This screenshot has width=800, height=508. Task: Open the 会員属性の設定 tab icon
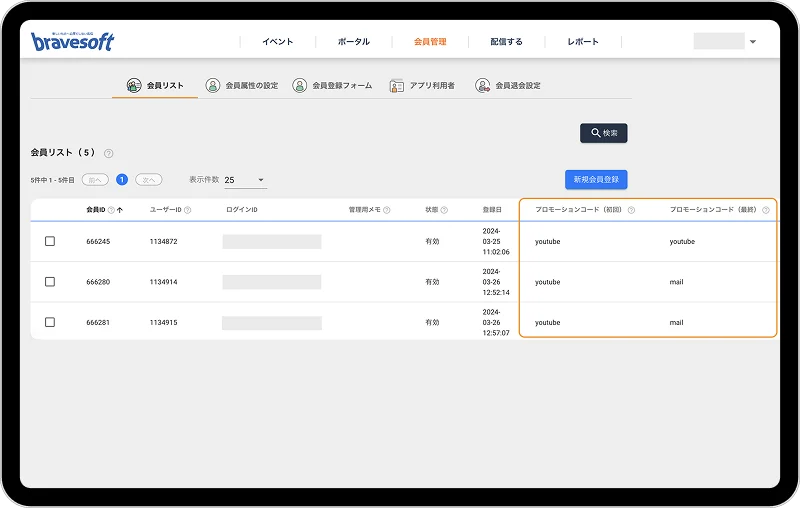[212, 86]
